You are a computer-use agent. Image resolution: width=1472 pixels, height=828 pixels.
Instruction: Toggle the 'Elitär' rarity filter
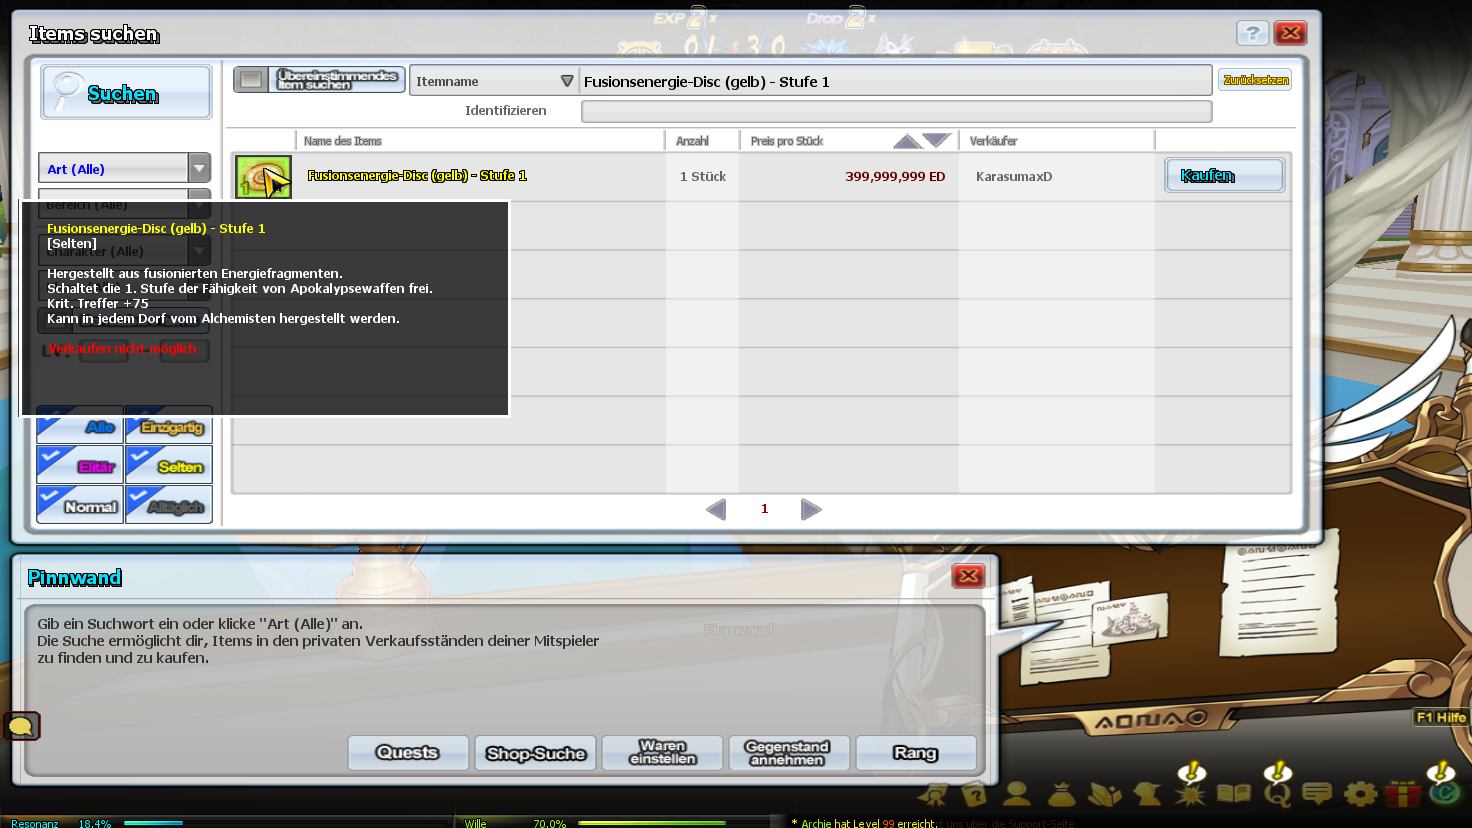(80, 465)
